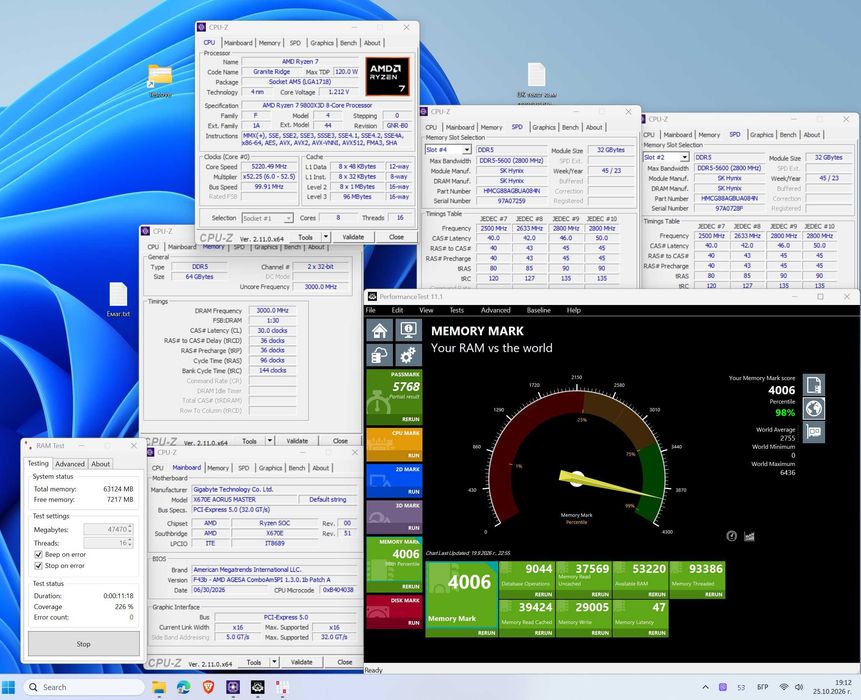Open the system information monitor icon in PerformanceTest
861x700 pixels.
coord(408,330)
